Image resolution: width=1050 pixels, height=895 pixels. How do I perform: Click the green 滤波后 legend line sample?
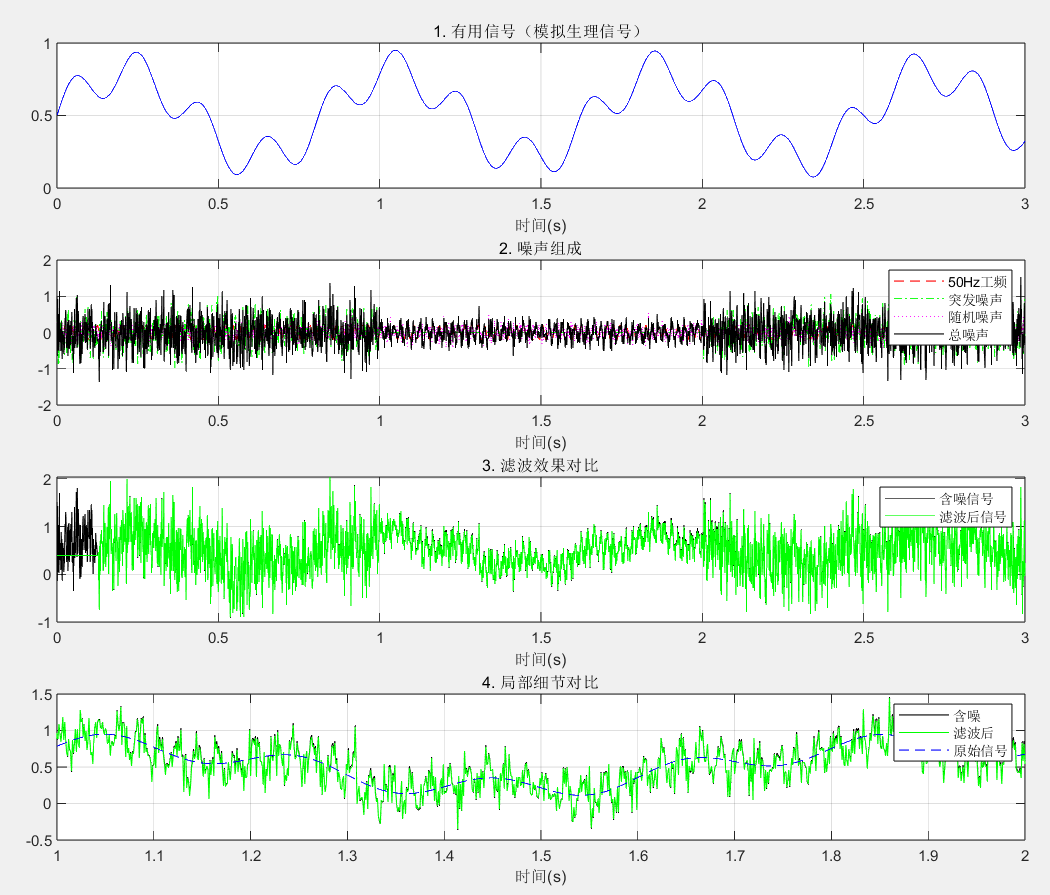coord(923,732)
